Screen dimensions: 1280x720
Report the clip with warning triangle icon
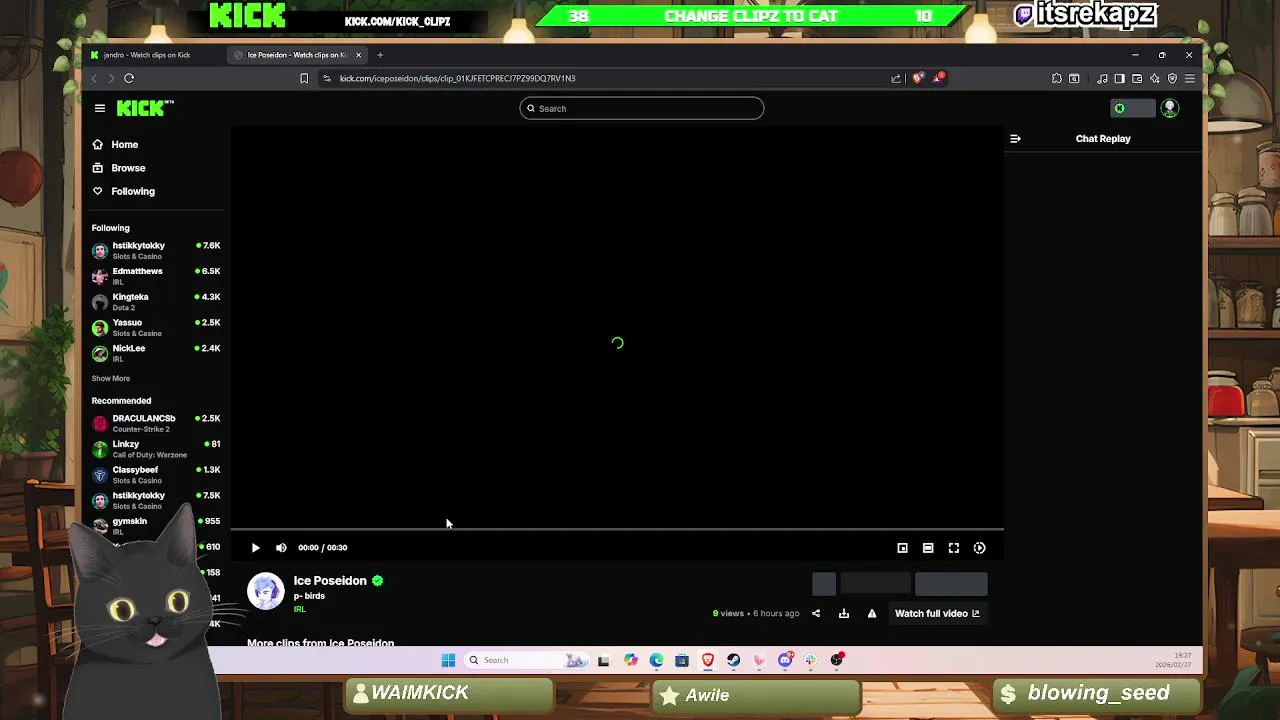[x=872, y=614]
